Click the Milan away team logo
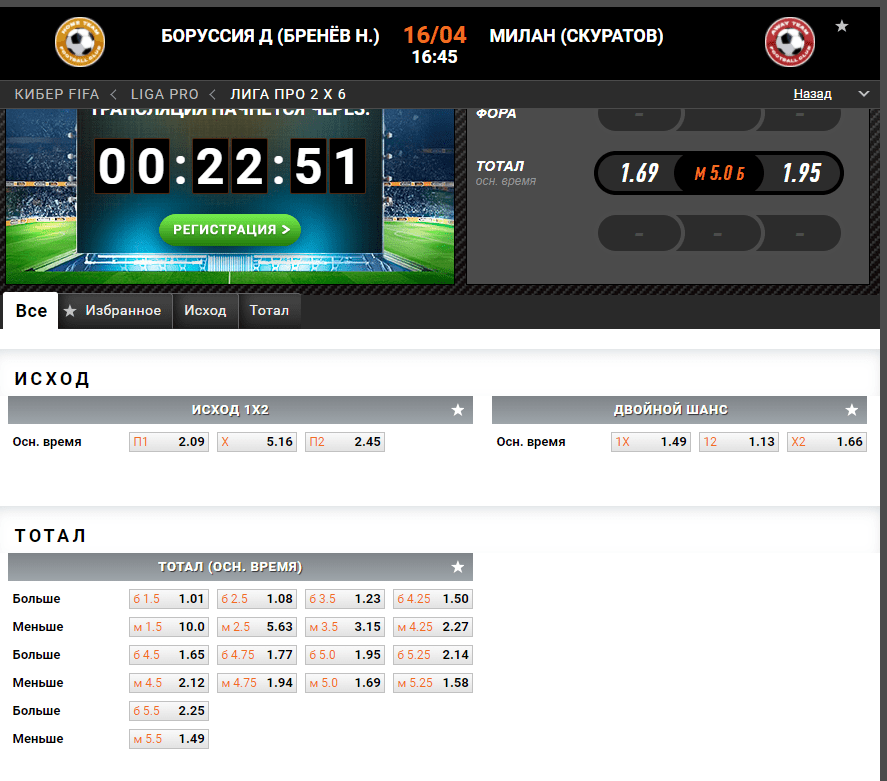This screenshot has width=887, height=781. 790,42
